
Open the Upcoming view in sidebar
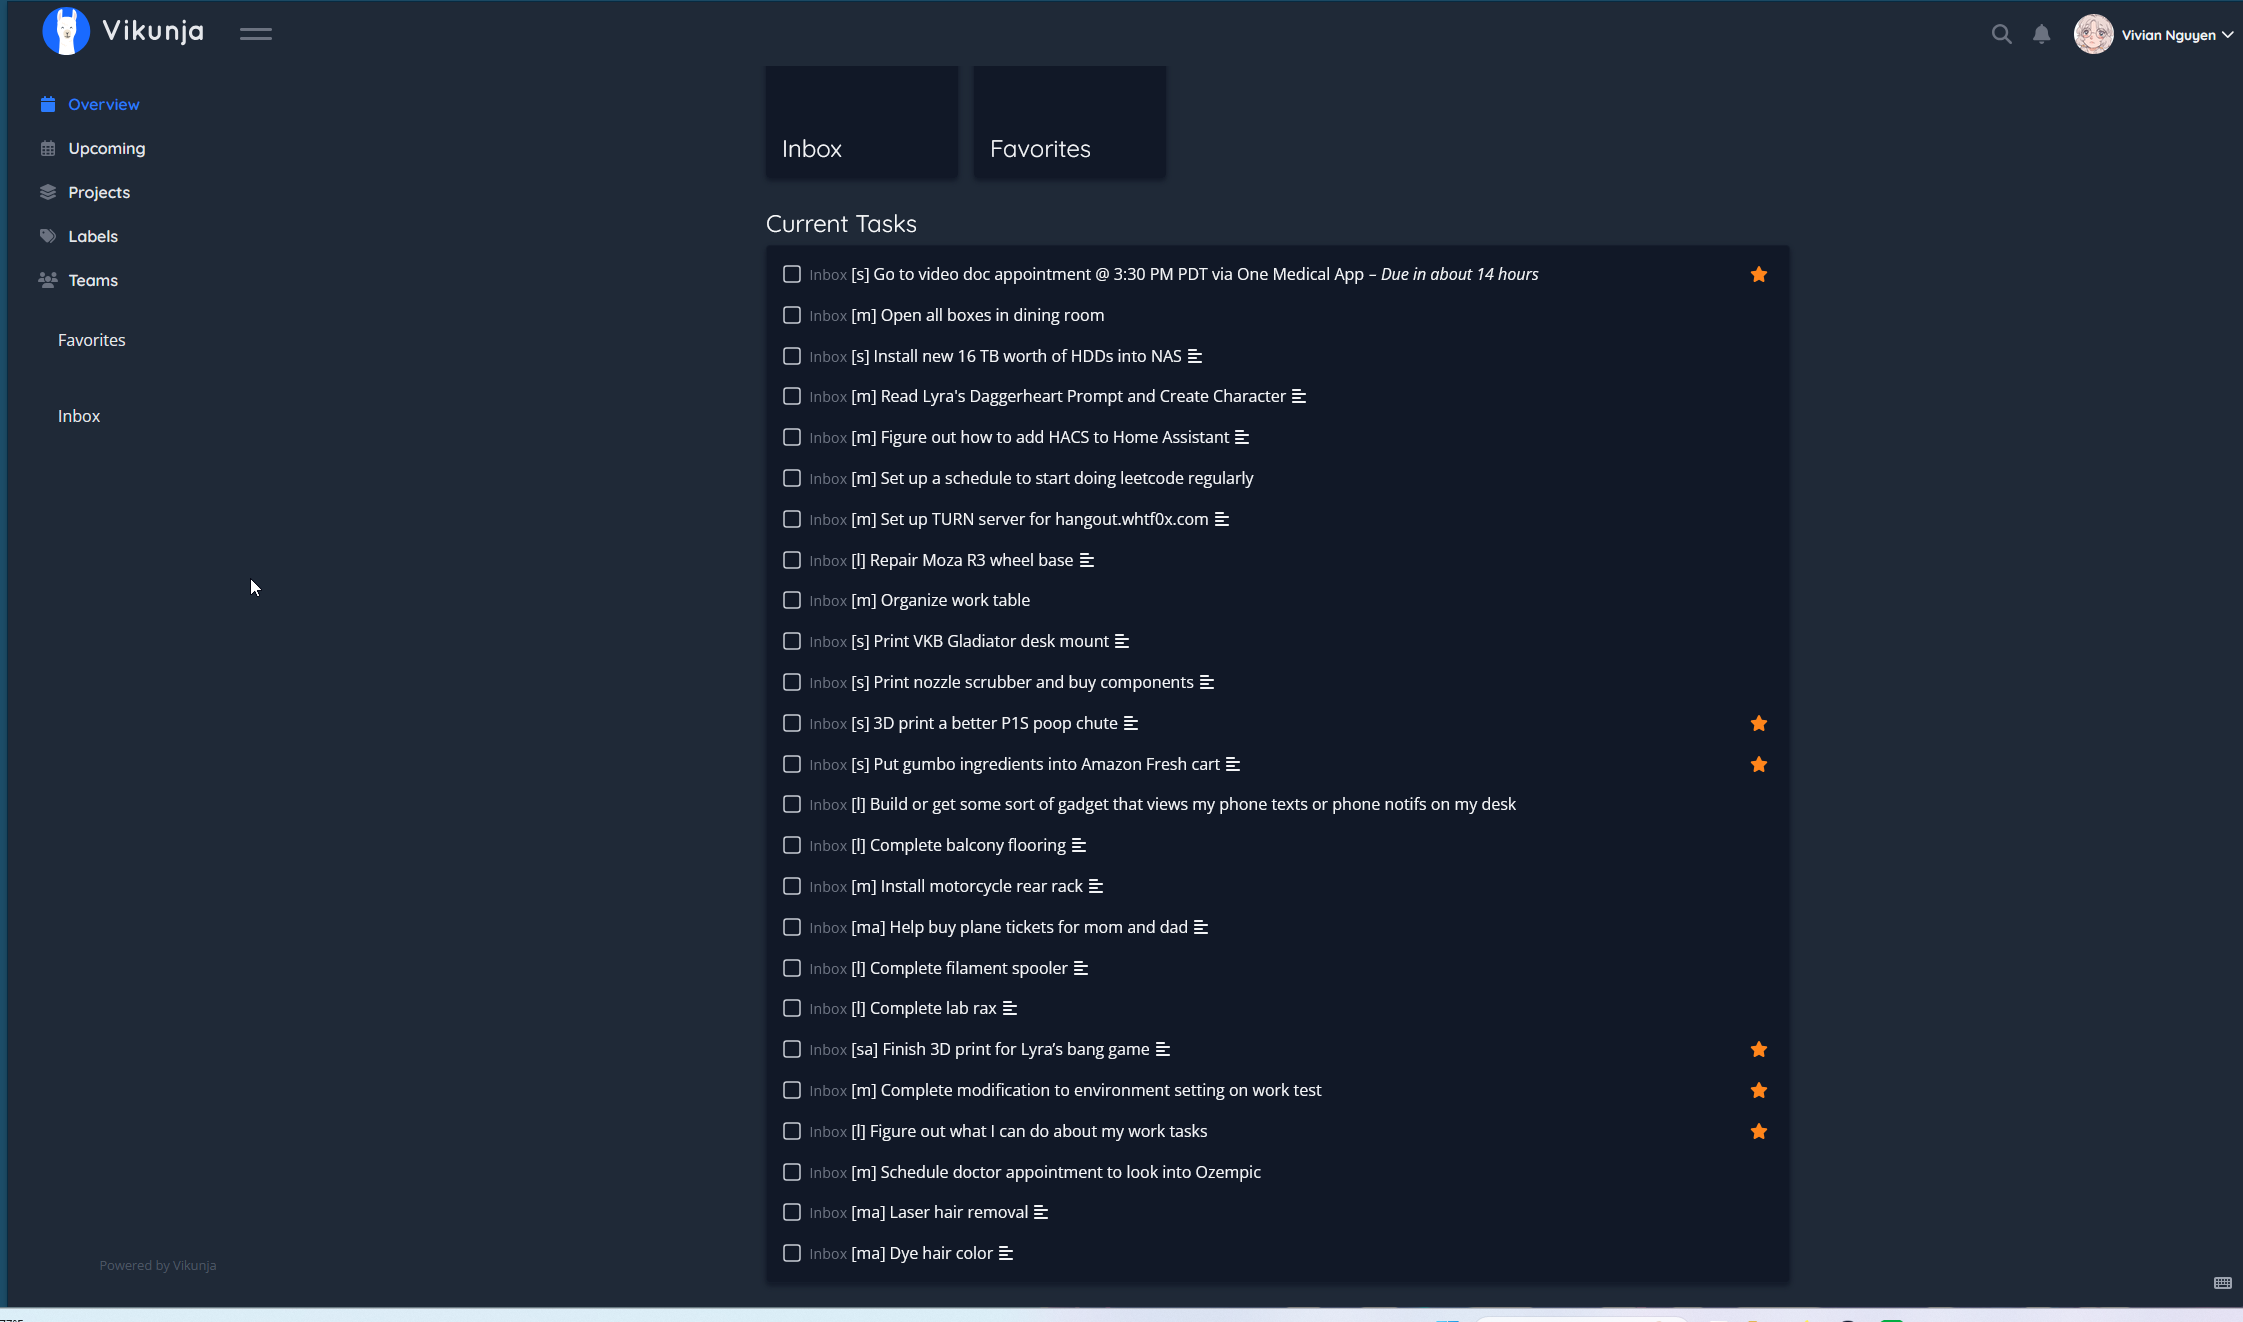click(x=106, y=148)
